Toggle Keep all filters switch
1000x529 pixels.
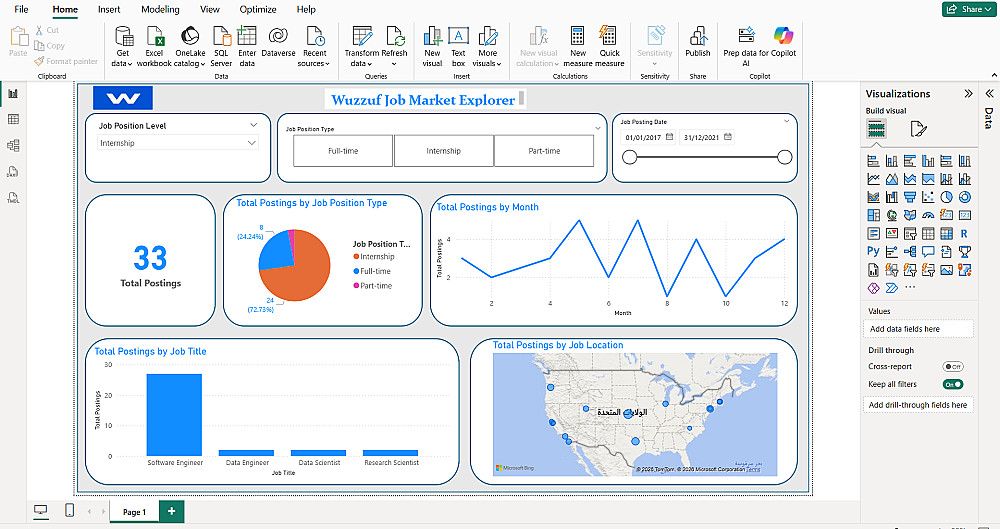tap(953, 385)
